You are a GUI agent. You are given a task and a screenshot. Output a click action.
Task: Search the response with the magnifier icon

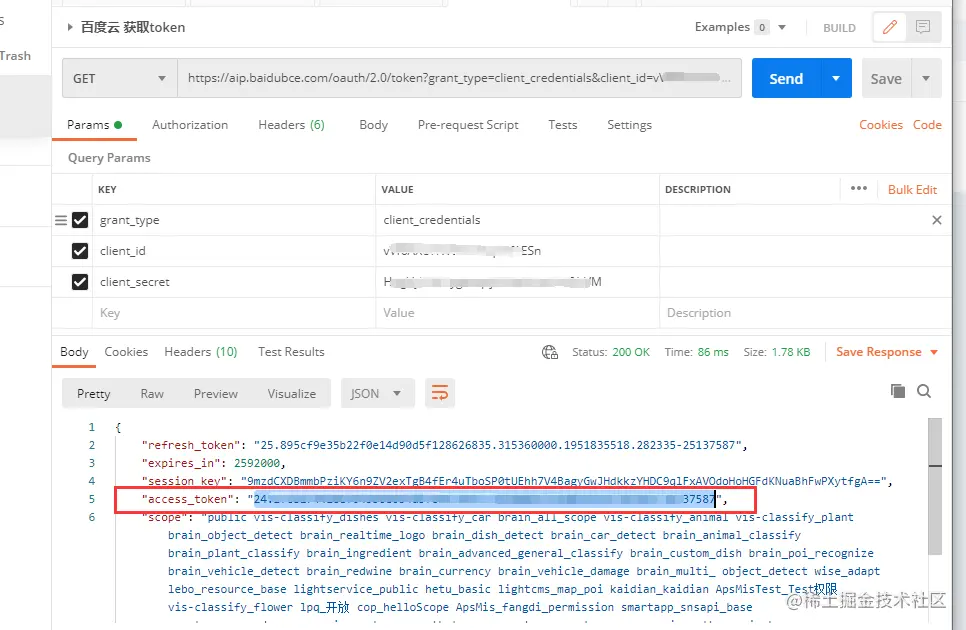click(923, 390)
